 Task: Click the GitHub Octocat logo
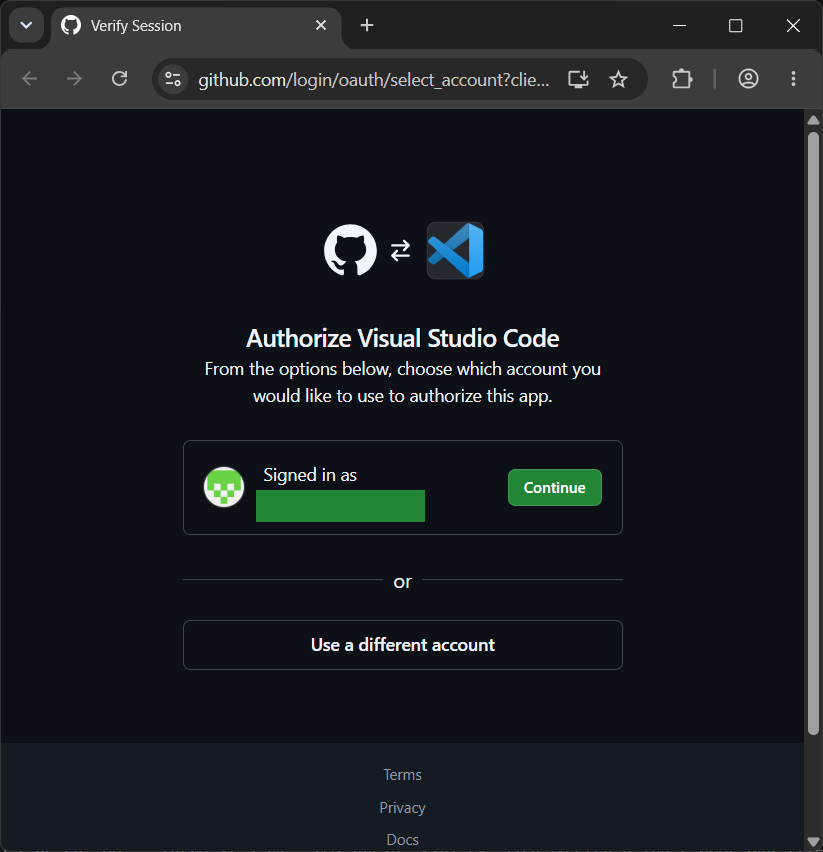pyautogui.click(x=350, y=250)
